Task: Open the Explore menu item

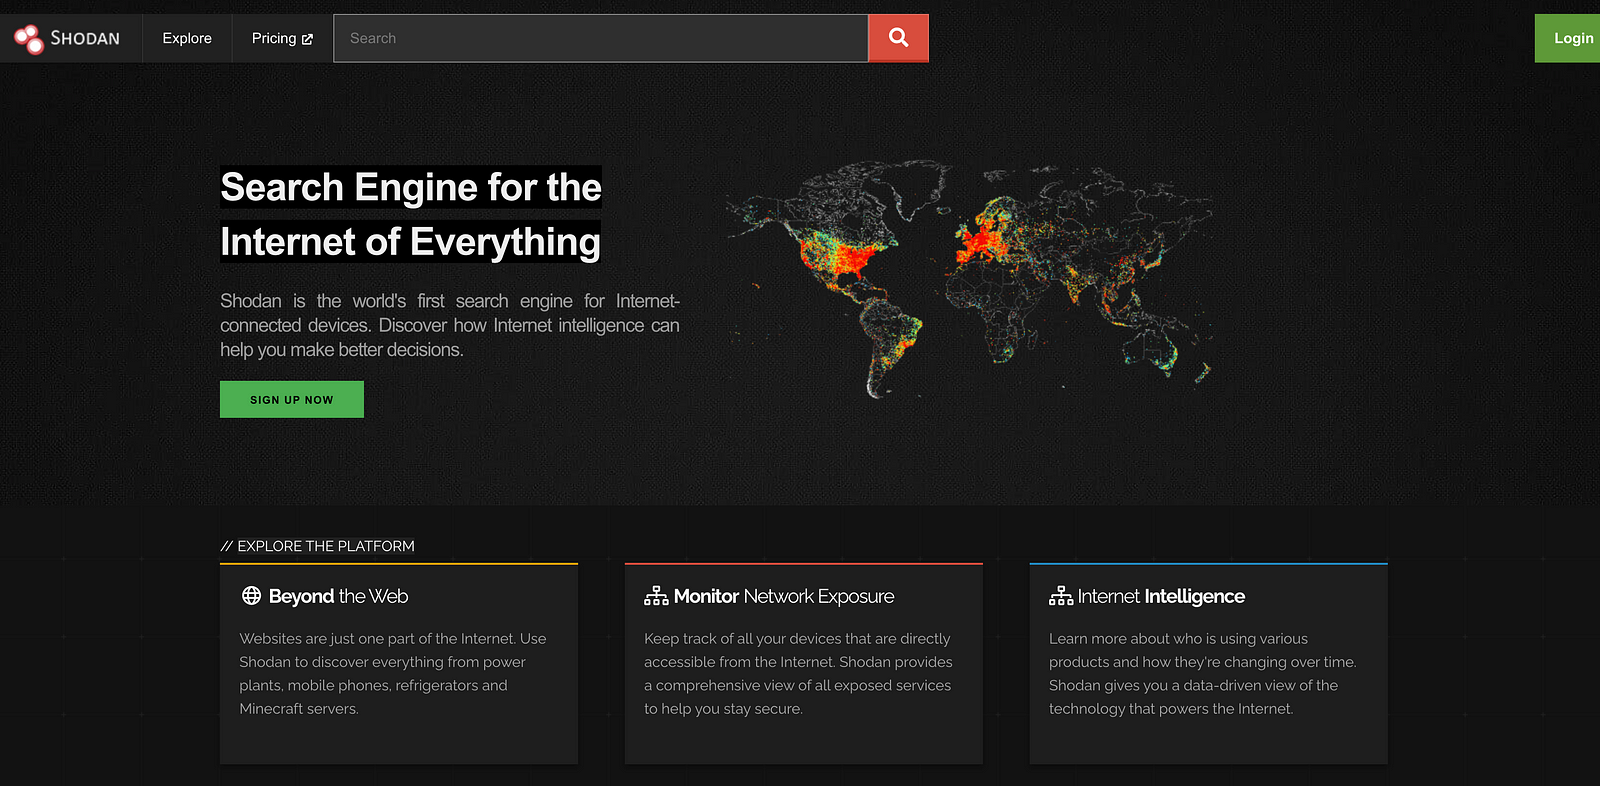Action: click(x=187, y=38)
